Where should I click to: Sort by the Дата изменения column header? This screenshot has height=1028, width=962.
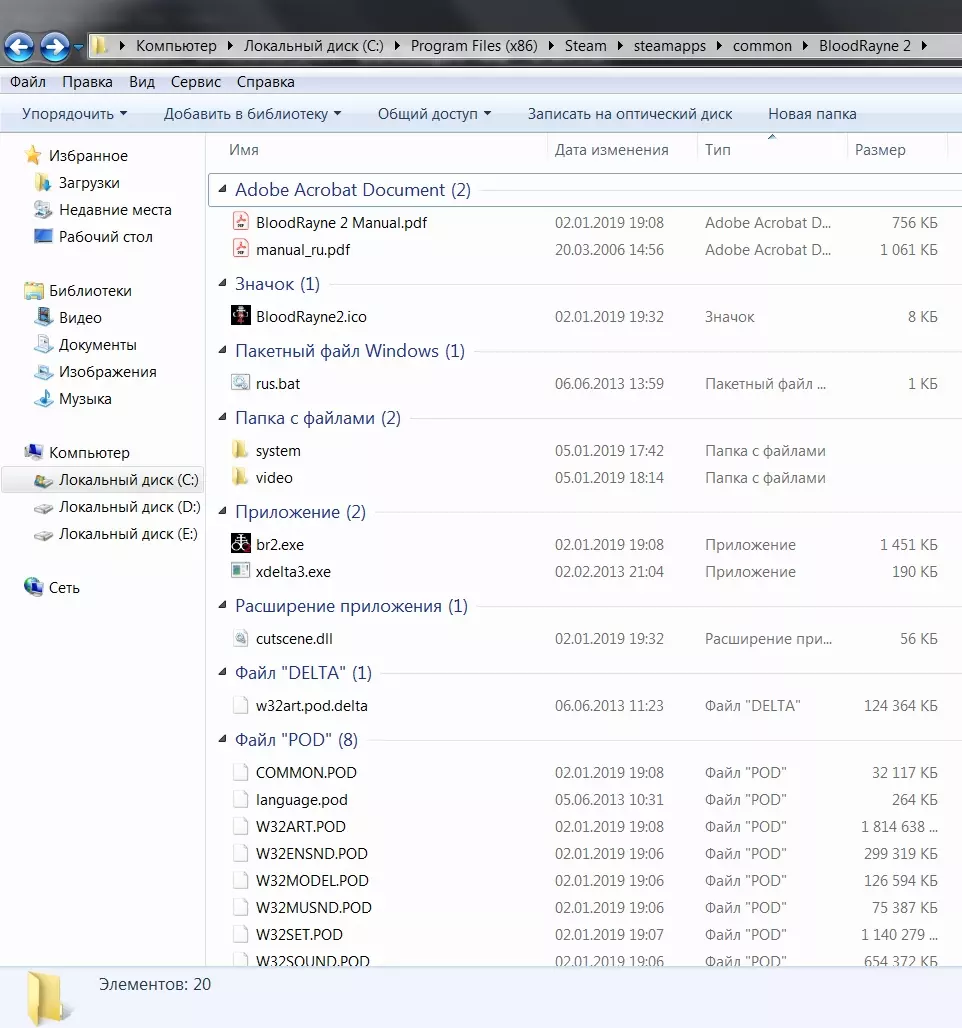click(611, 150)
